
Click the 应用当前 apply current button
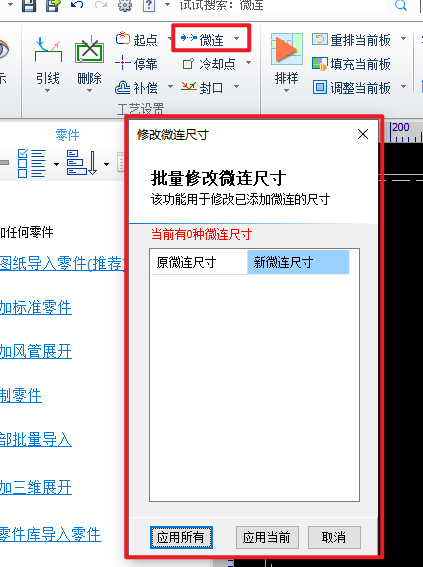[267, 537]
